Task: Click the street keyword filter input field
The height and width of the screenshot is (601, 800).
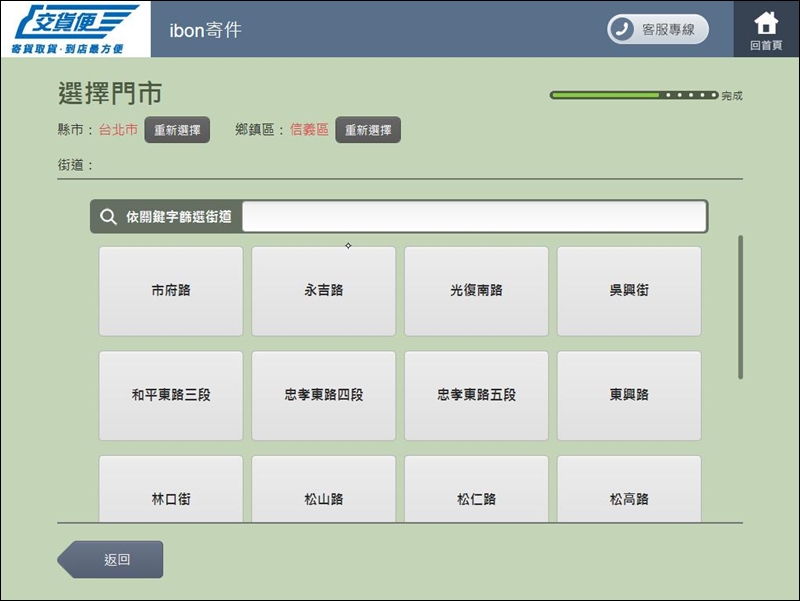Action: (474, 217)
